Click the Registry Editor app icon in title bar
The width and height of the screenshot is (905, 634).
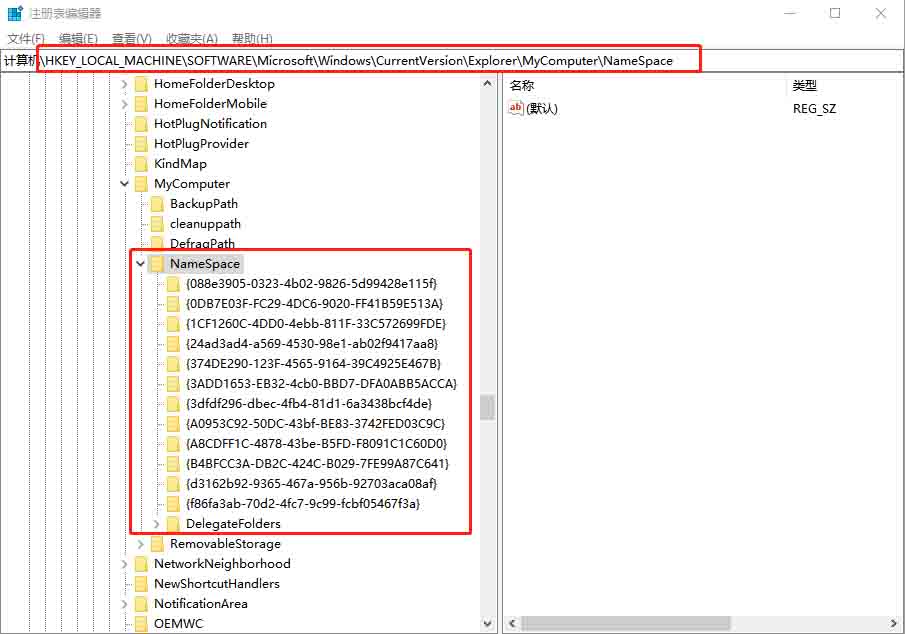[16, 13]
